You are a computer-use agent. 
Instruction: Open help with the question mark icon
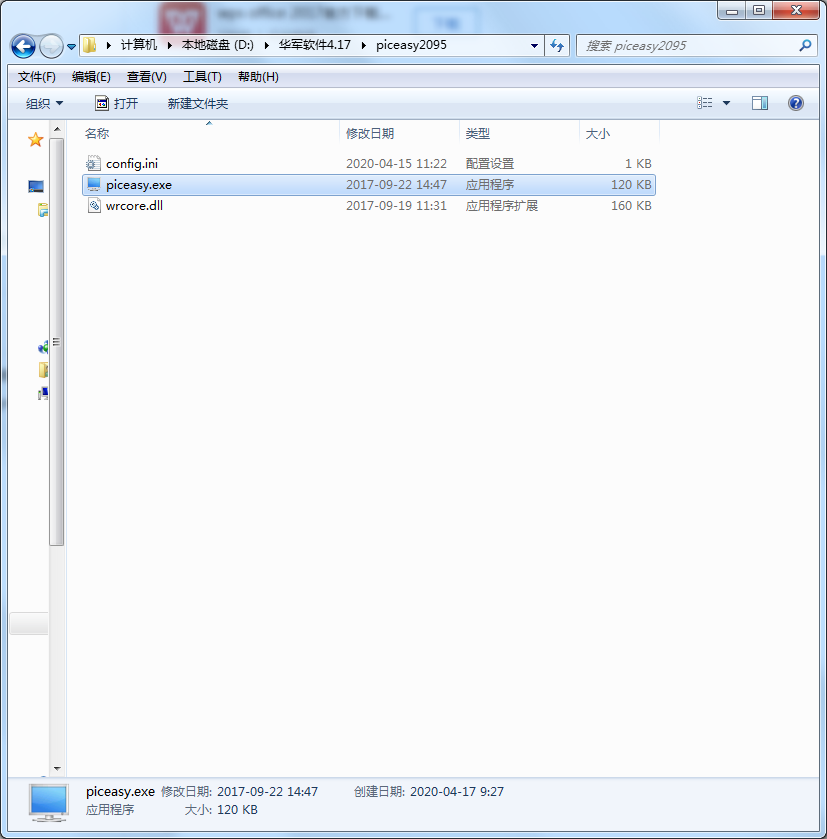(x=795, y=103)
